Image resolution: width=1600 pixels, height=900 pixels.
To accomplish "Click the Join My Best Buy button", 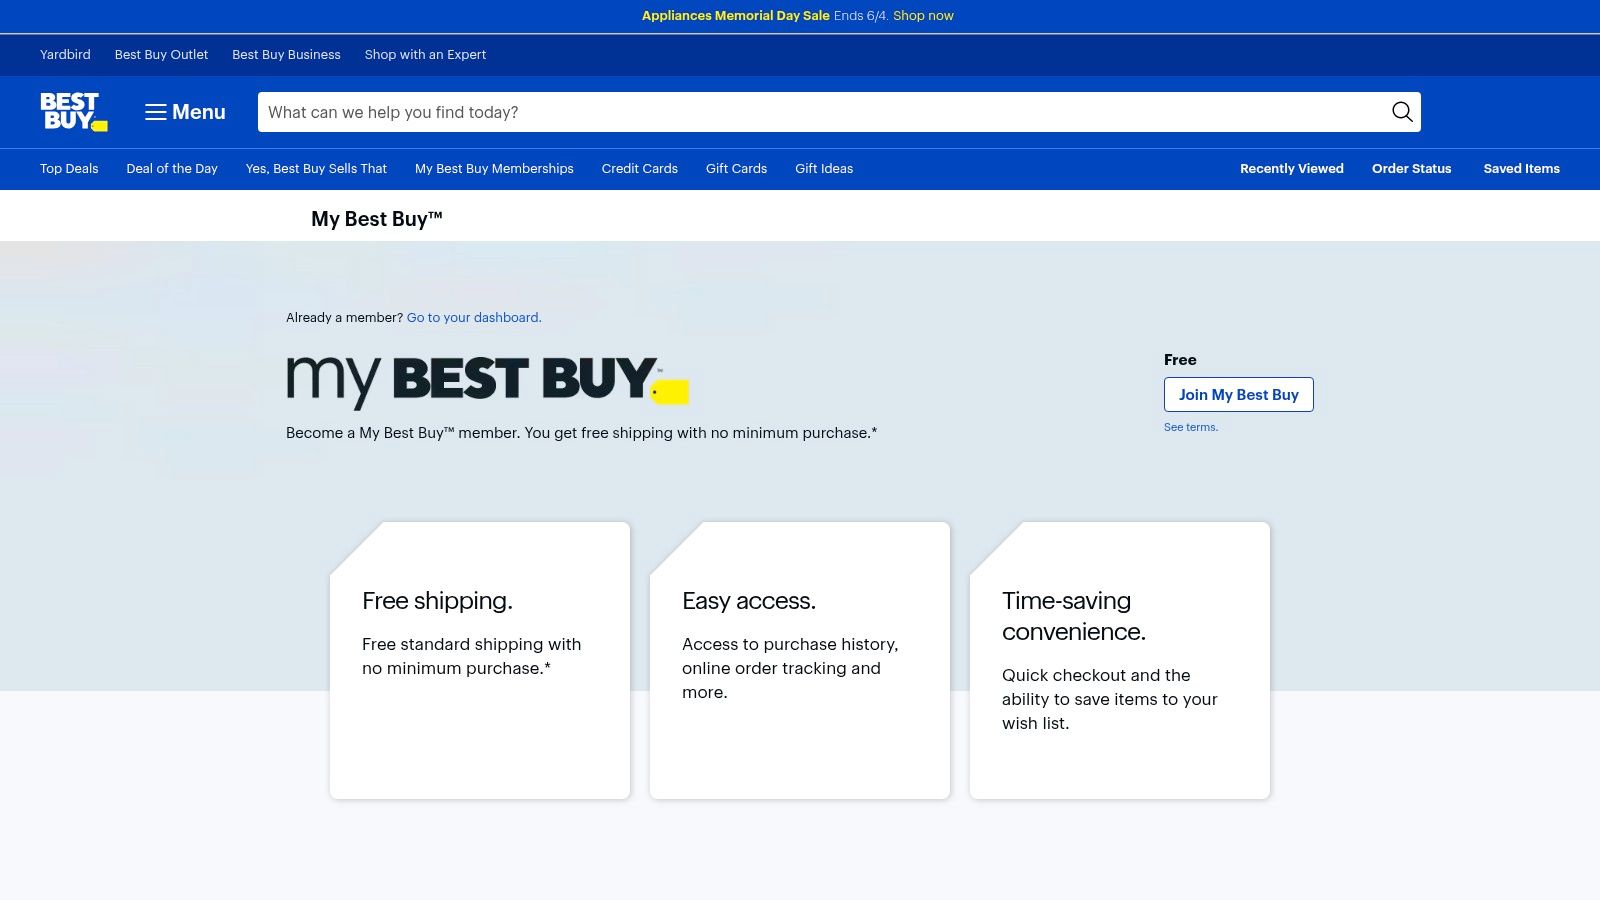I will tap(1238, 395).
